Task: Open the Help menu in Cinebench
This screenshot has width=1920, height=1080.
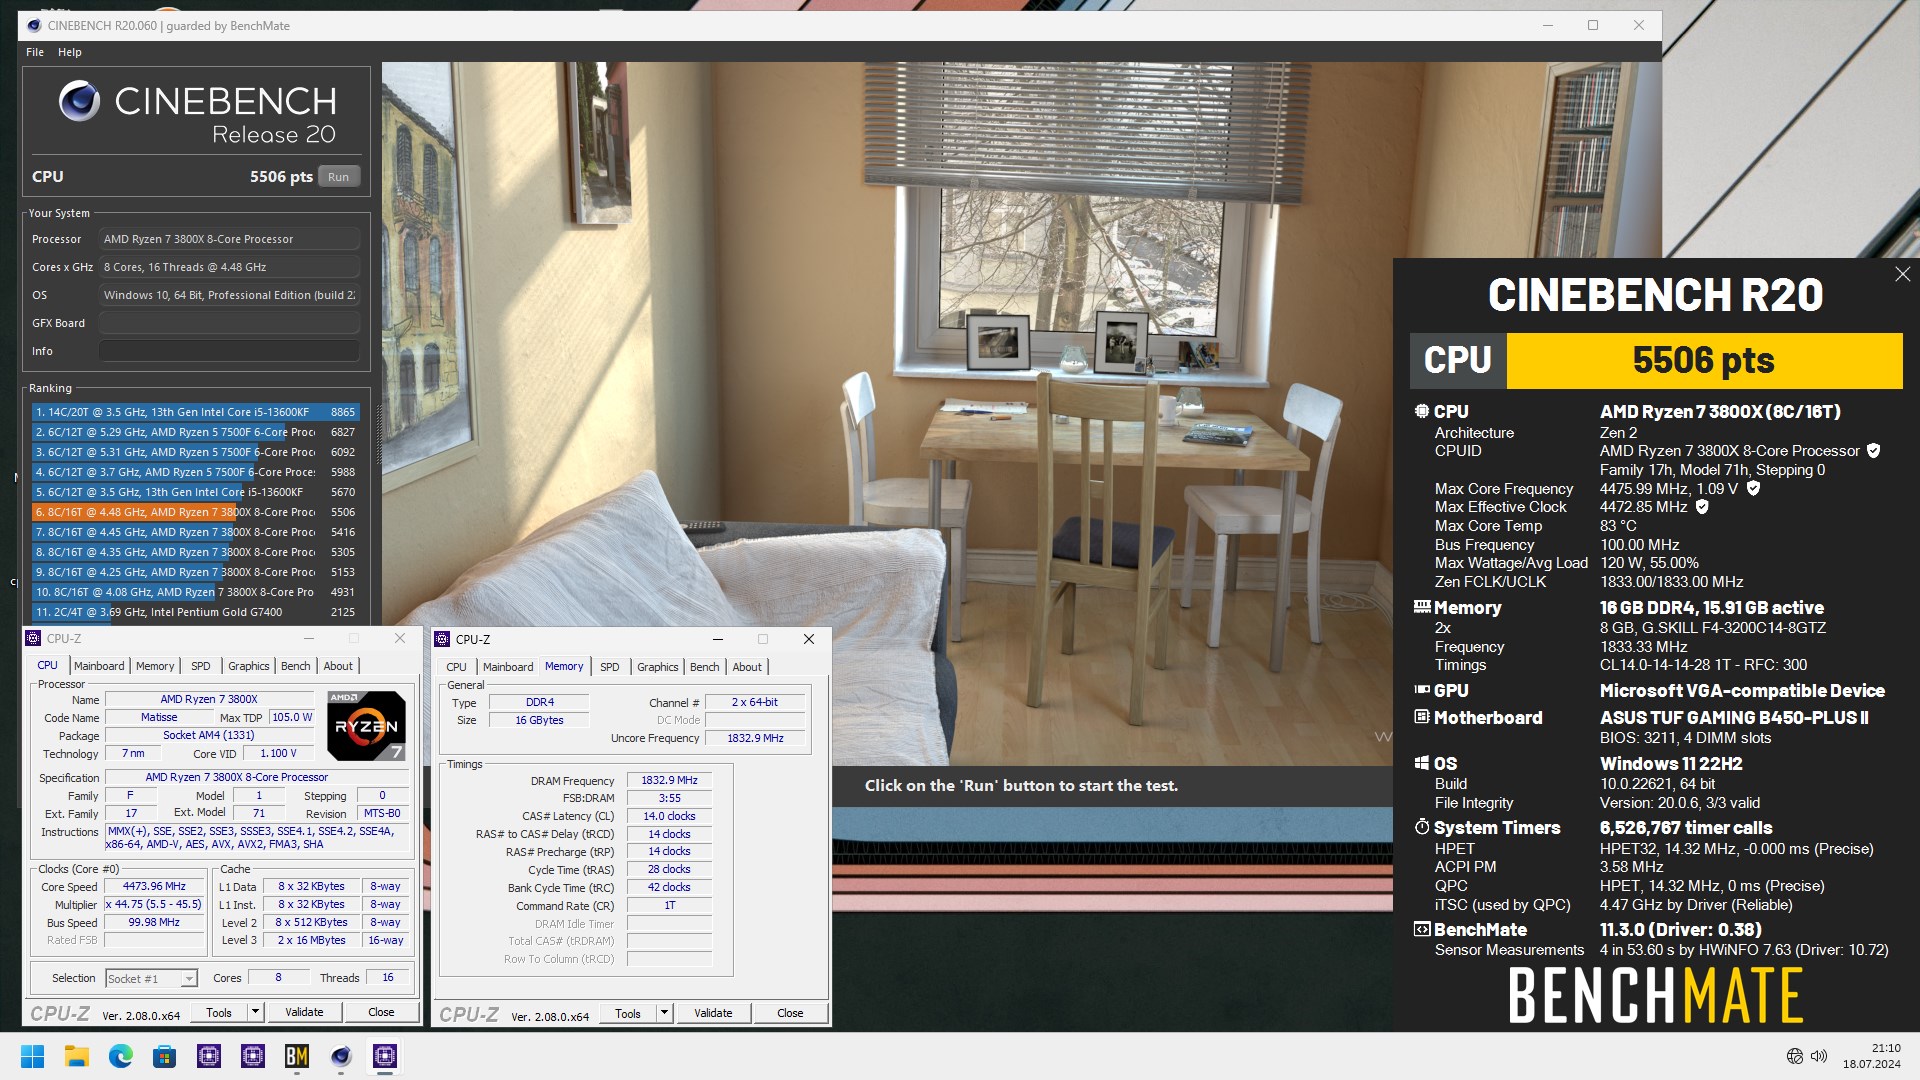Action: (70, 52)
